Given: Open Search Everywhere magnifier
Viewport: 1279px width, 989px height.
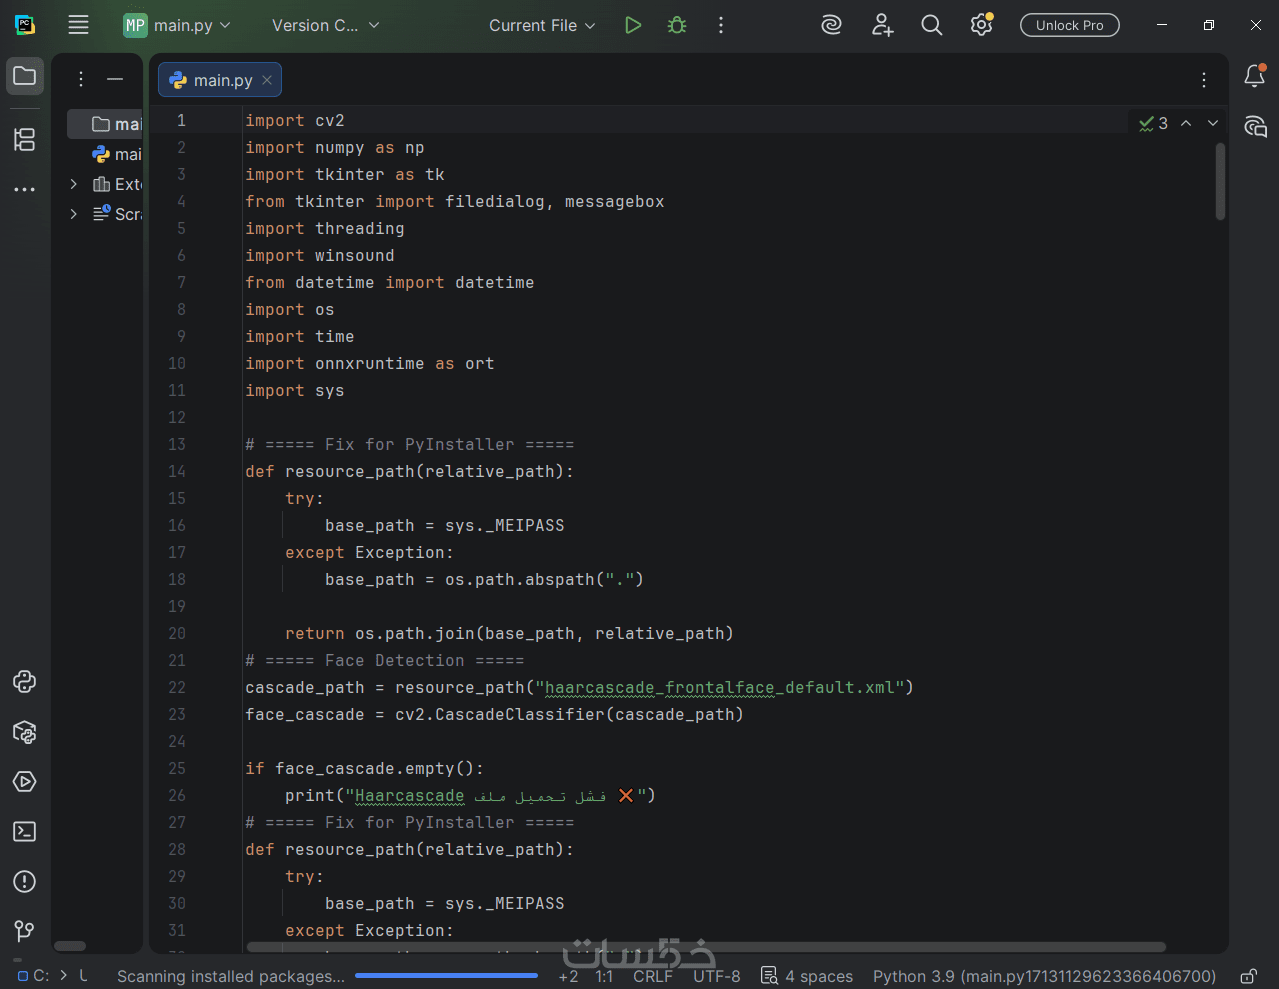Looking at the screenshot, I should click(x=931, y=25).
